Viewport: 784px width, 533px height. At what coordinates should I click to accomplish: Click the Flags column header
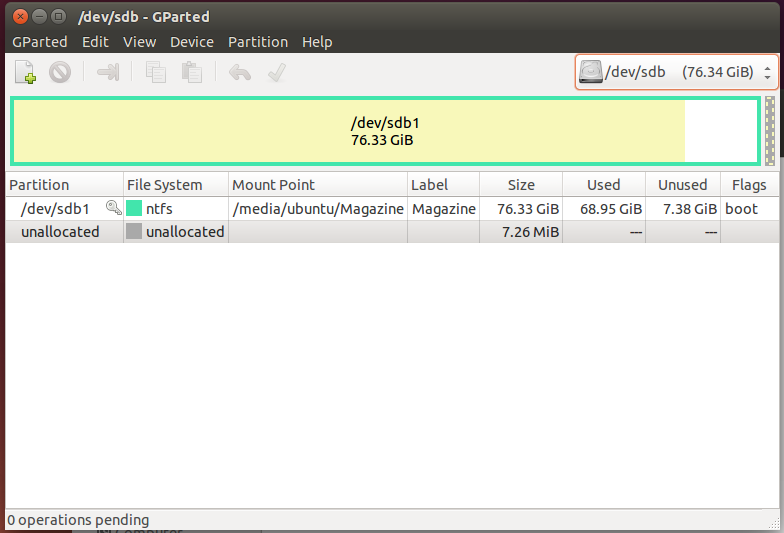click(749, 184)
